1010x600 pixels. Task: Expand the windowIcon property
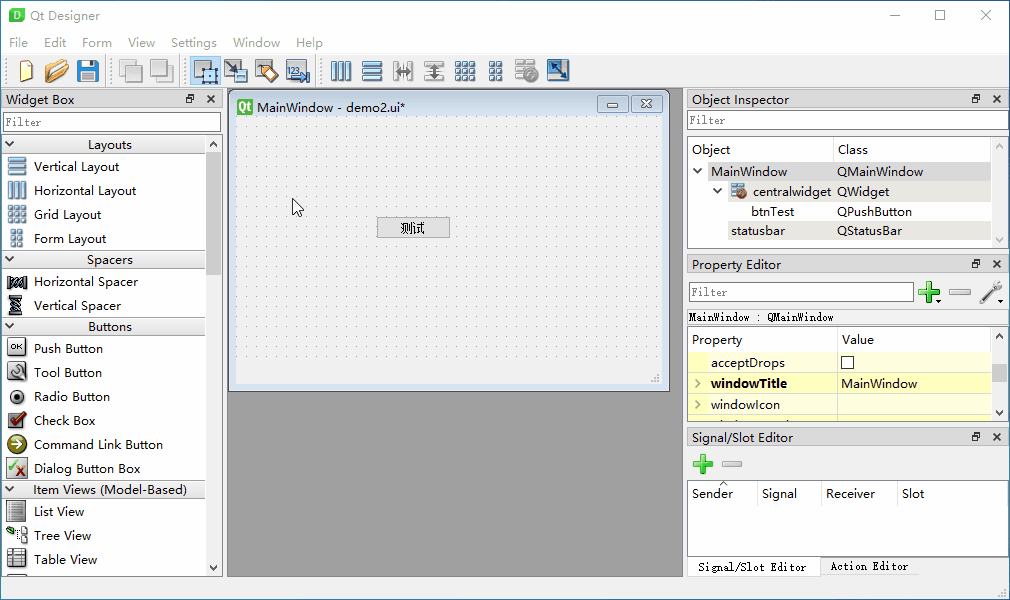(x=698, y=405)
